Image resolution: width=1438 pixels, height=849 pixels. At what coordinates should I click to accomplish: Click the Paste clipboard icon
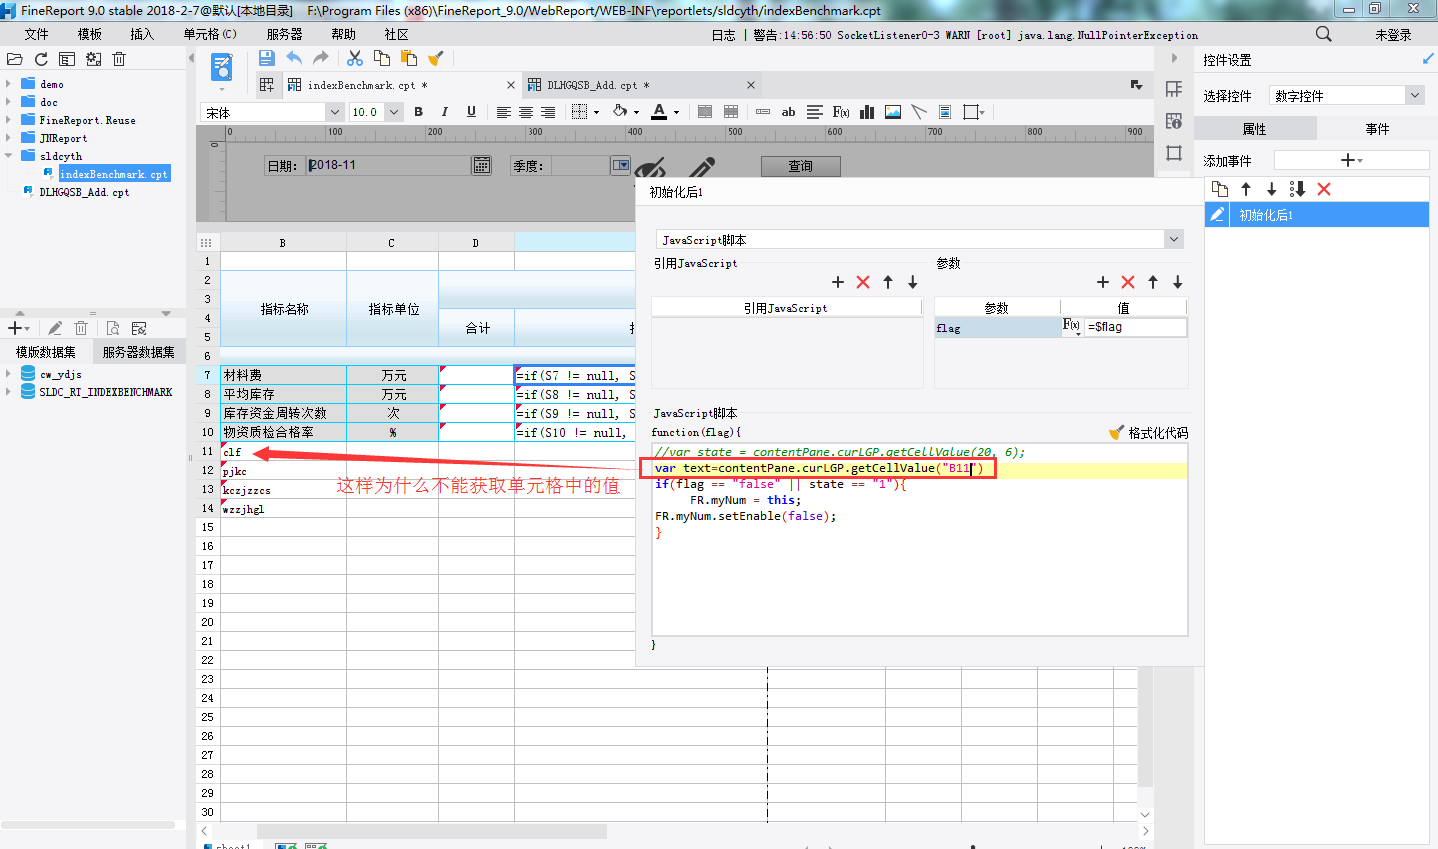tap(408, 58)
